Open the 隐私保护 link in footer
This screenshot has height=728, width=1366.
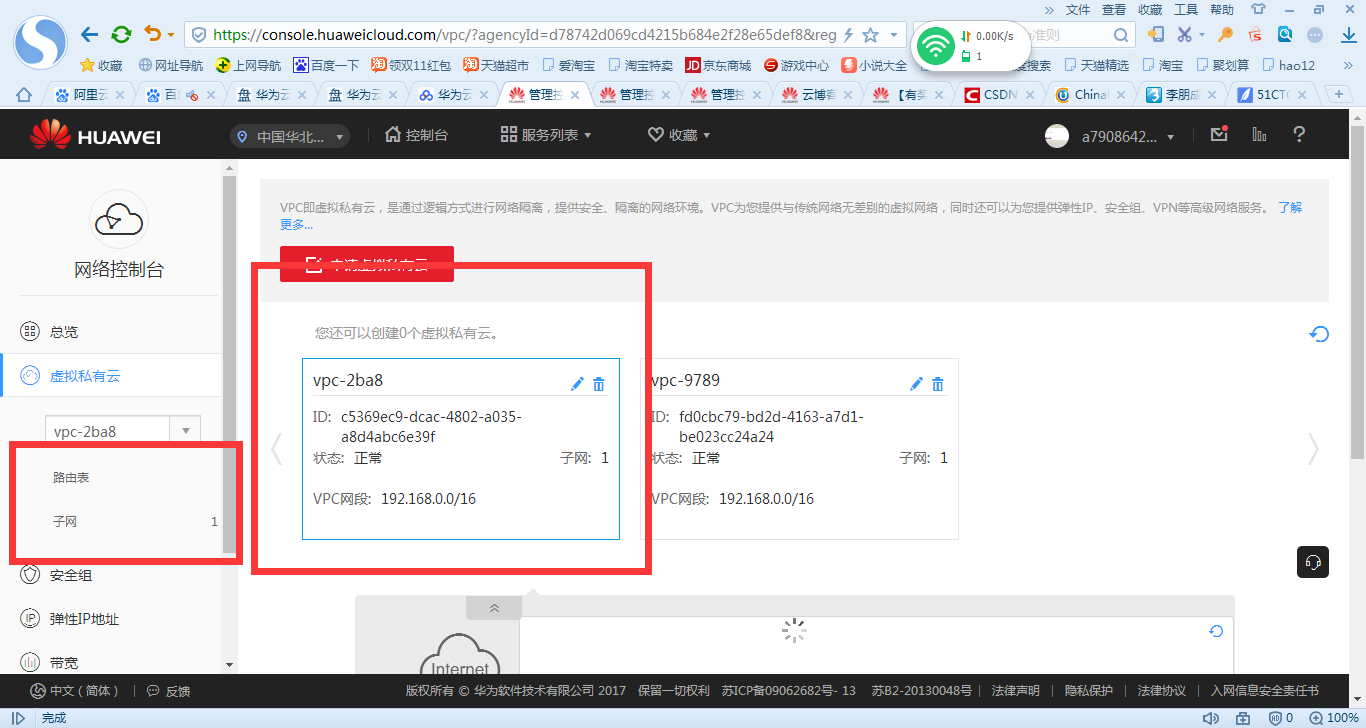[x=1089, y=691]
